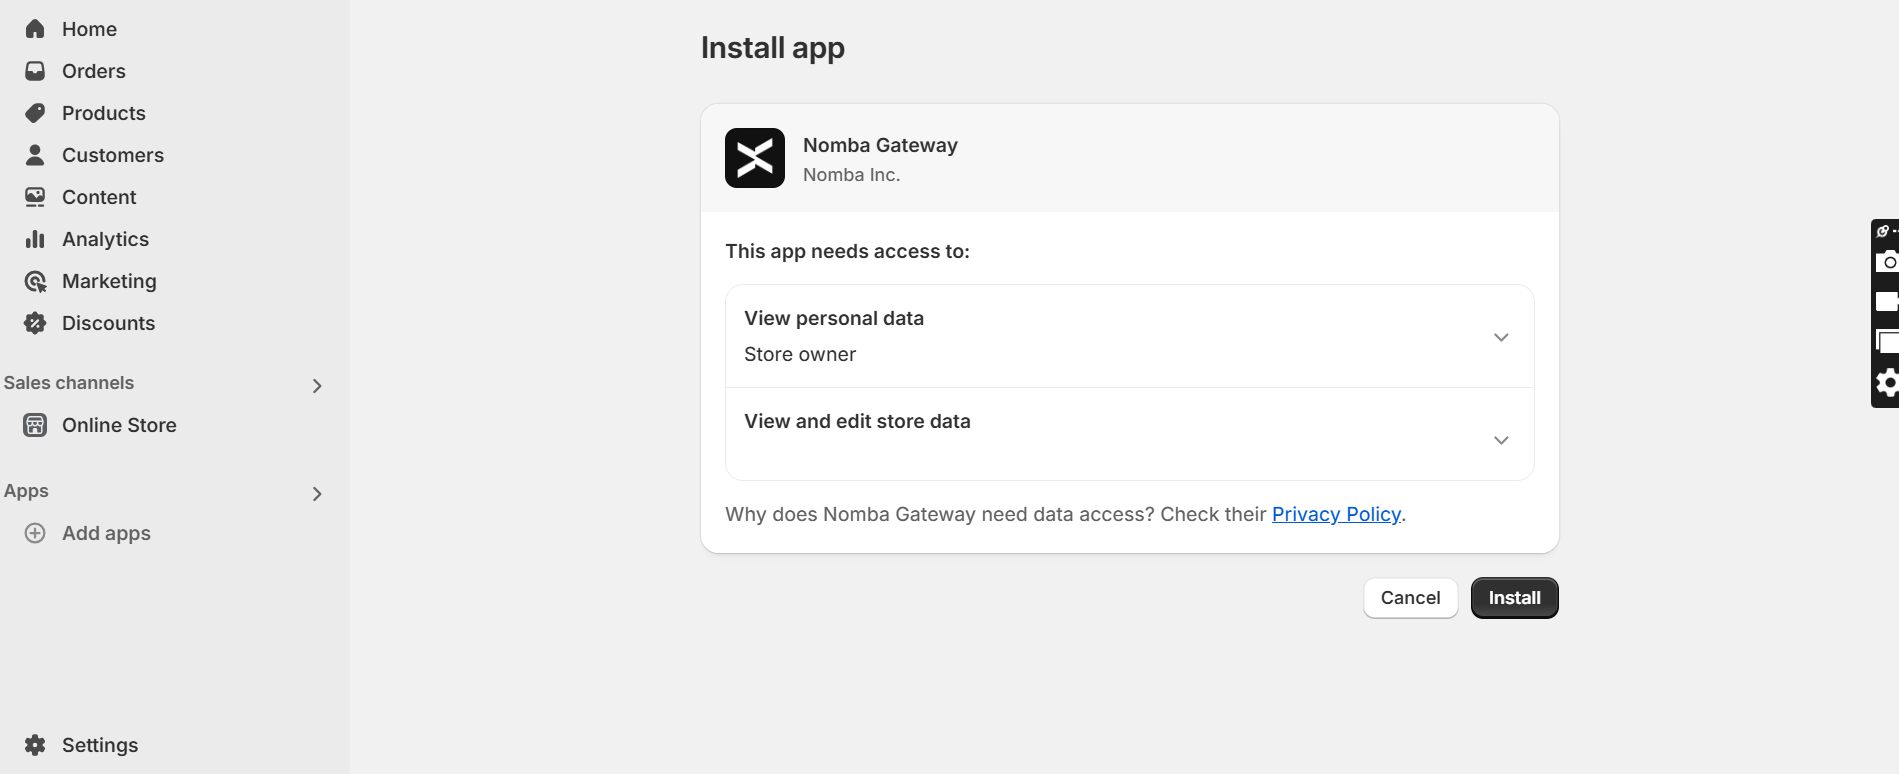Select the window capture icon in side toolbar
1899x774 pixels.
(x=1887, y=342)
